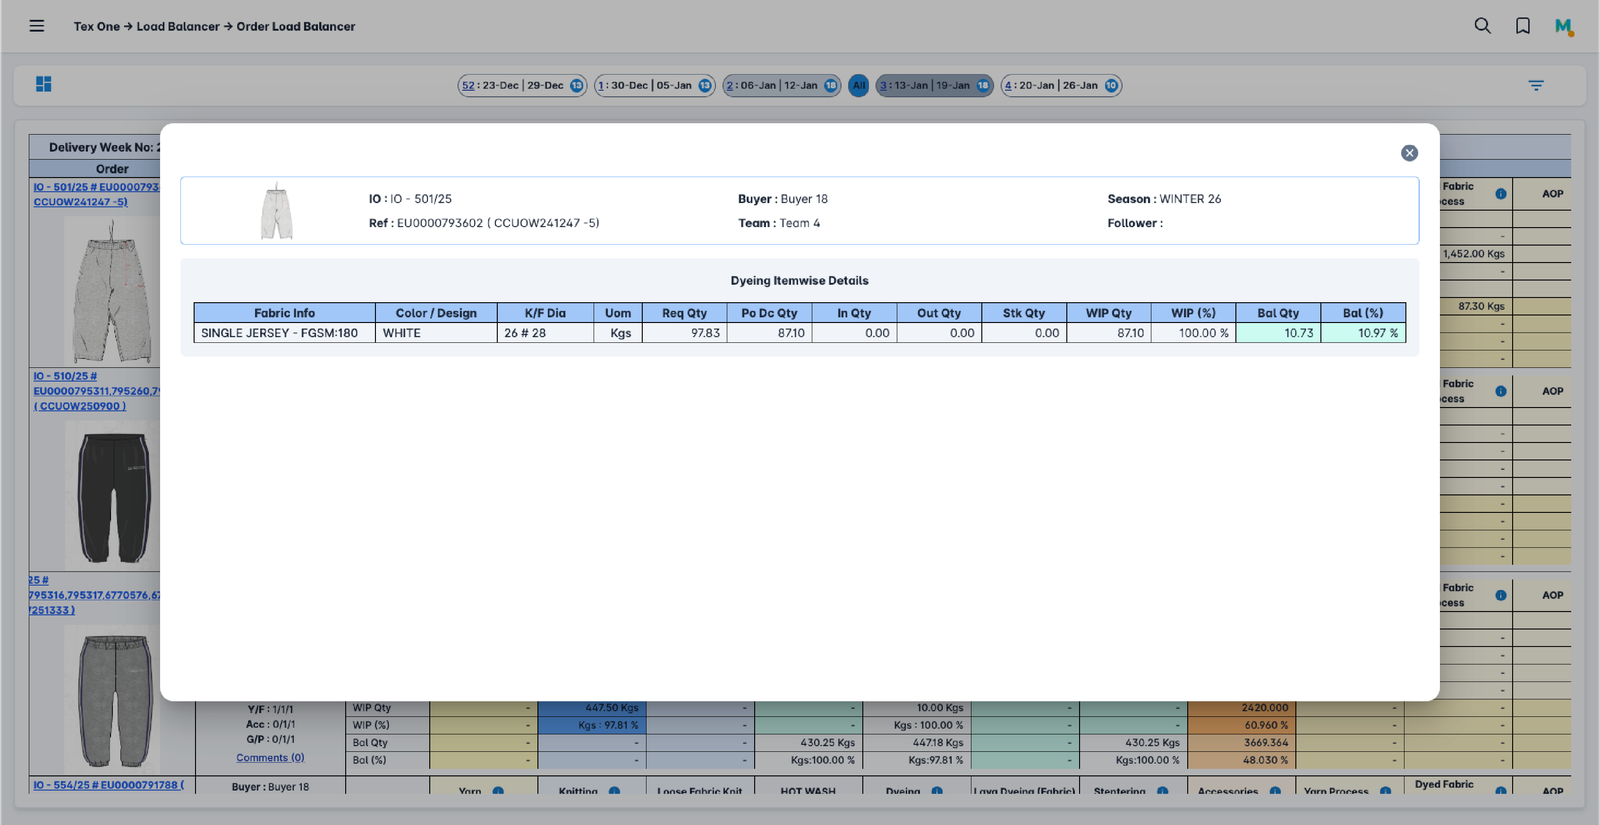Select week 52: 23-Dec to 29-Dec
1600x825 pixels.
pos(521,86)
